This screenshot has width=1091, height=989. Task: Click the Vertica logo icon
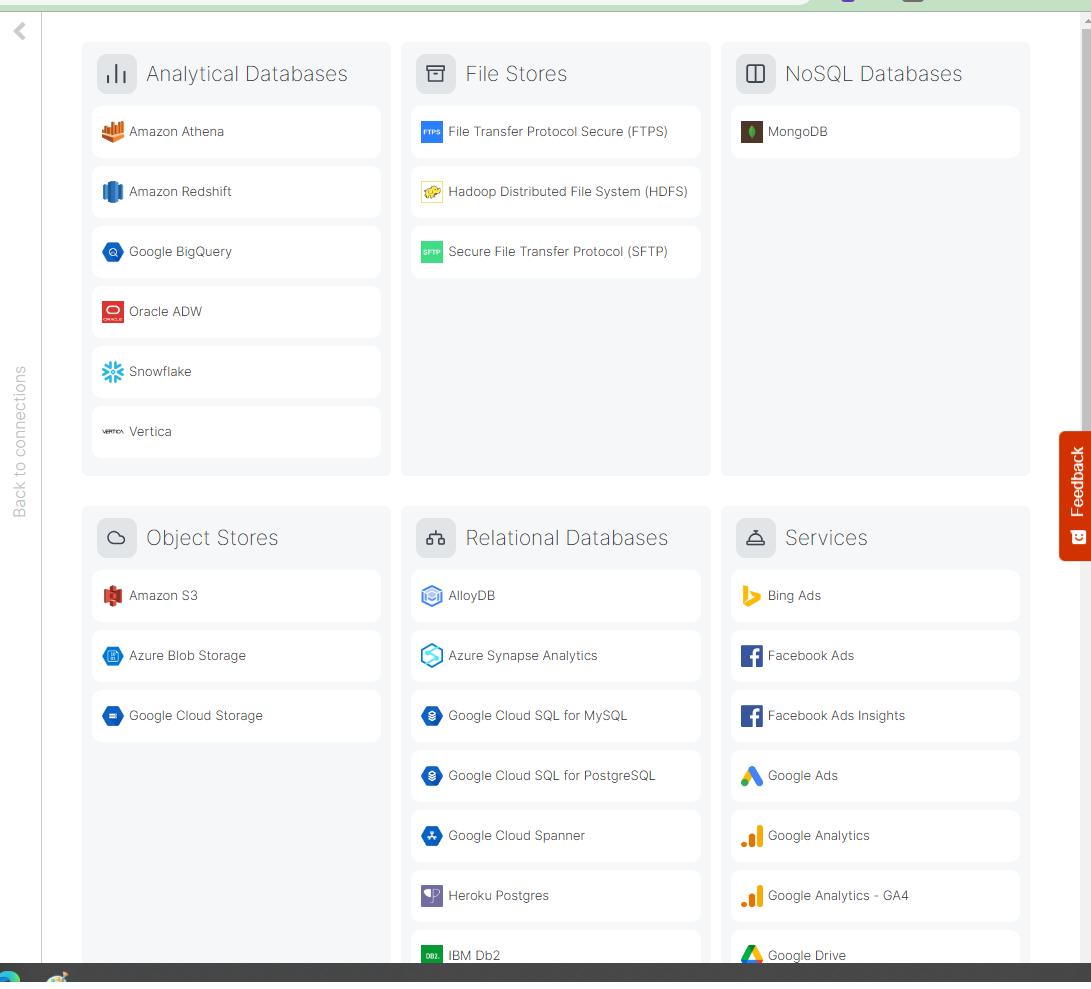click(x=113, y=432)
